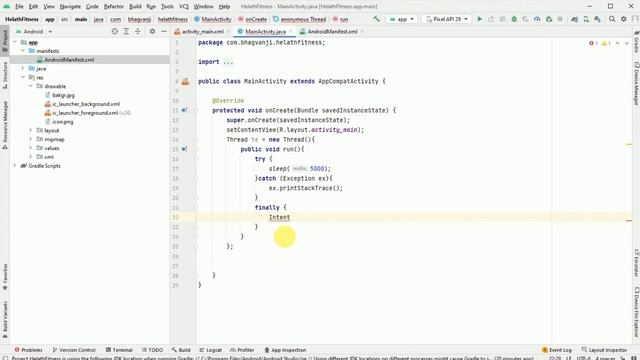The width and height of the screenshot is (640, 360).
Task: Click override gutter icon beside run() line
Action: (184, 149)
